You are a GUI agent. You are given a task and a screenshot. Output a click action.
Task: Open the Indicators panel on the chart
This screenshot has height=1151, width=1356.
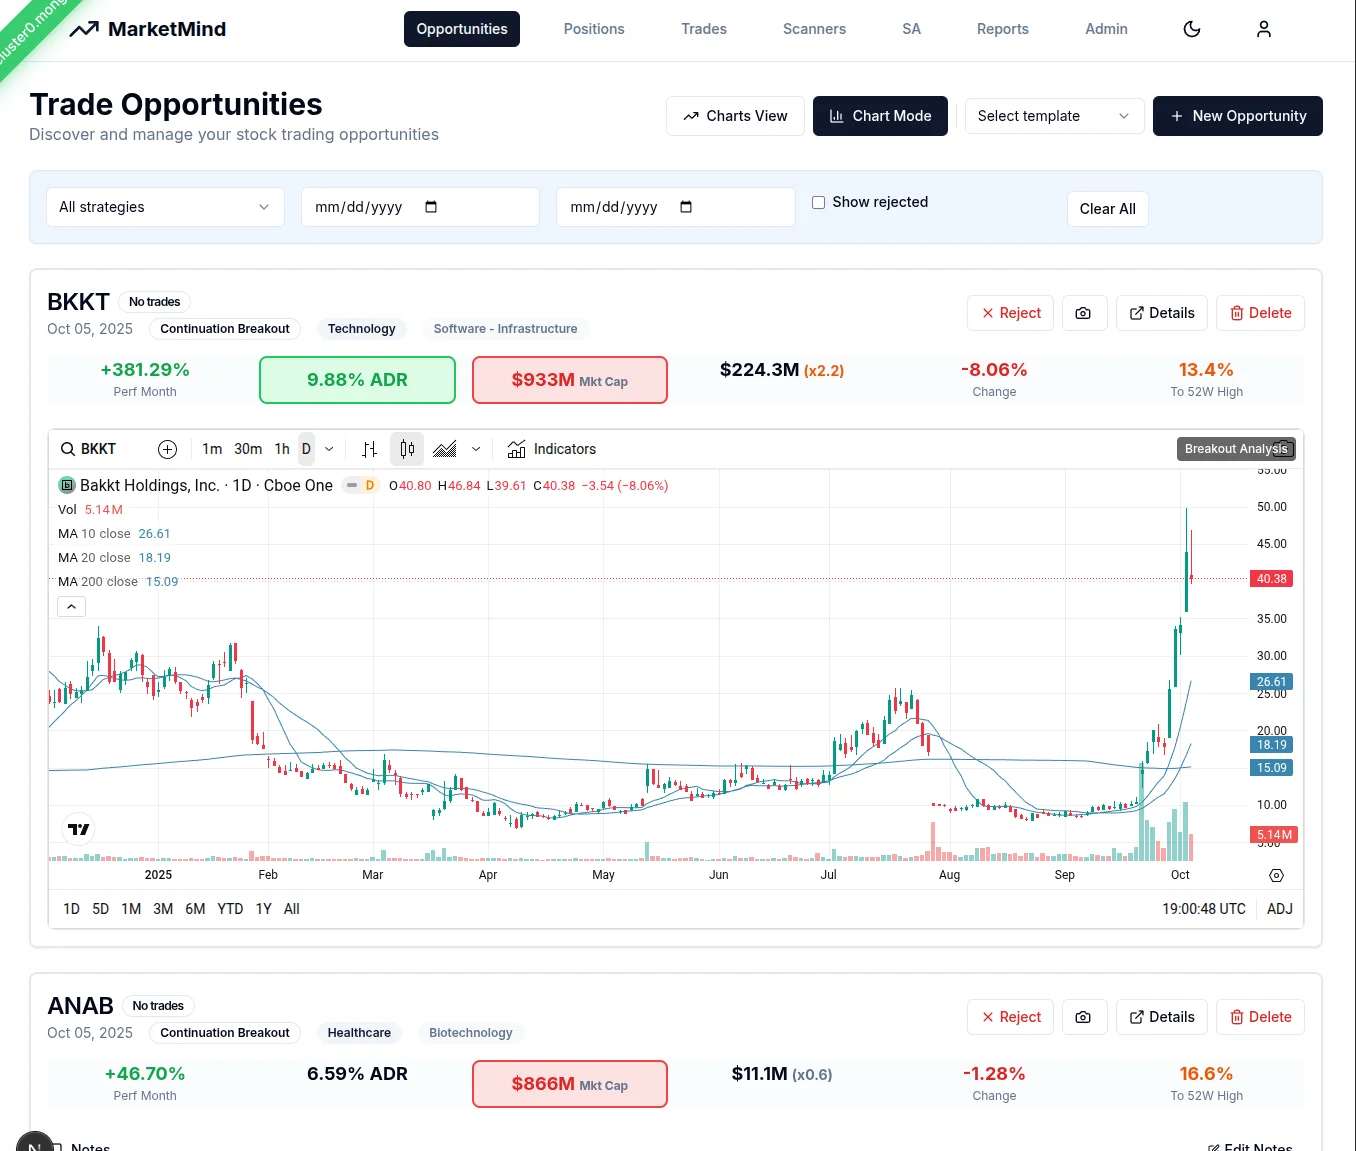pos(551,449)
